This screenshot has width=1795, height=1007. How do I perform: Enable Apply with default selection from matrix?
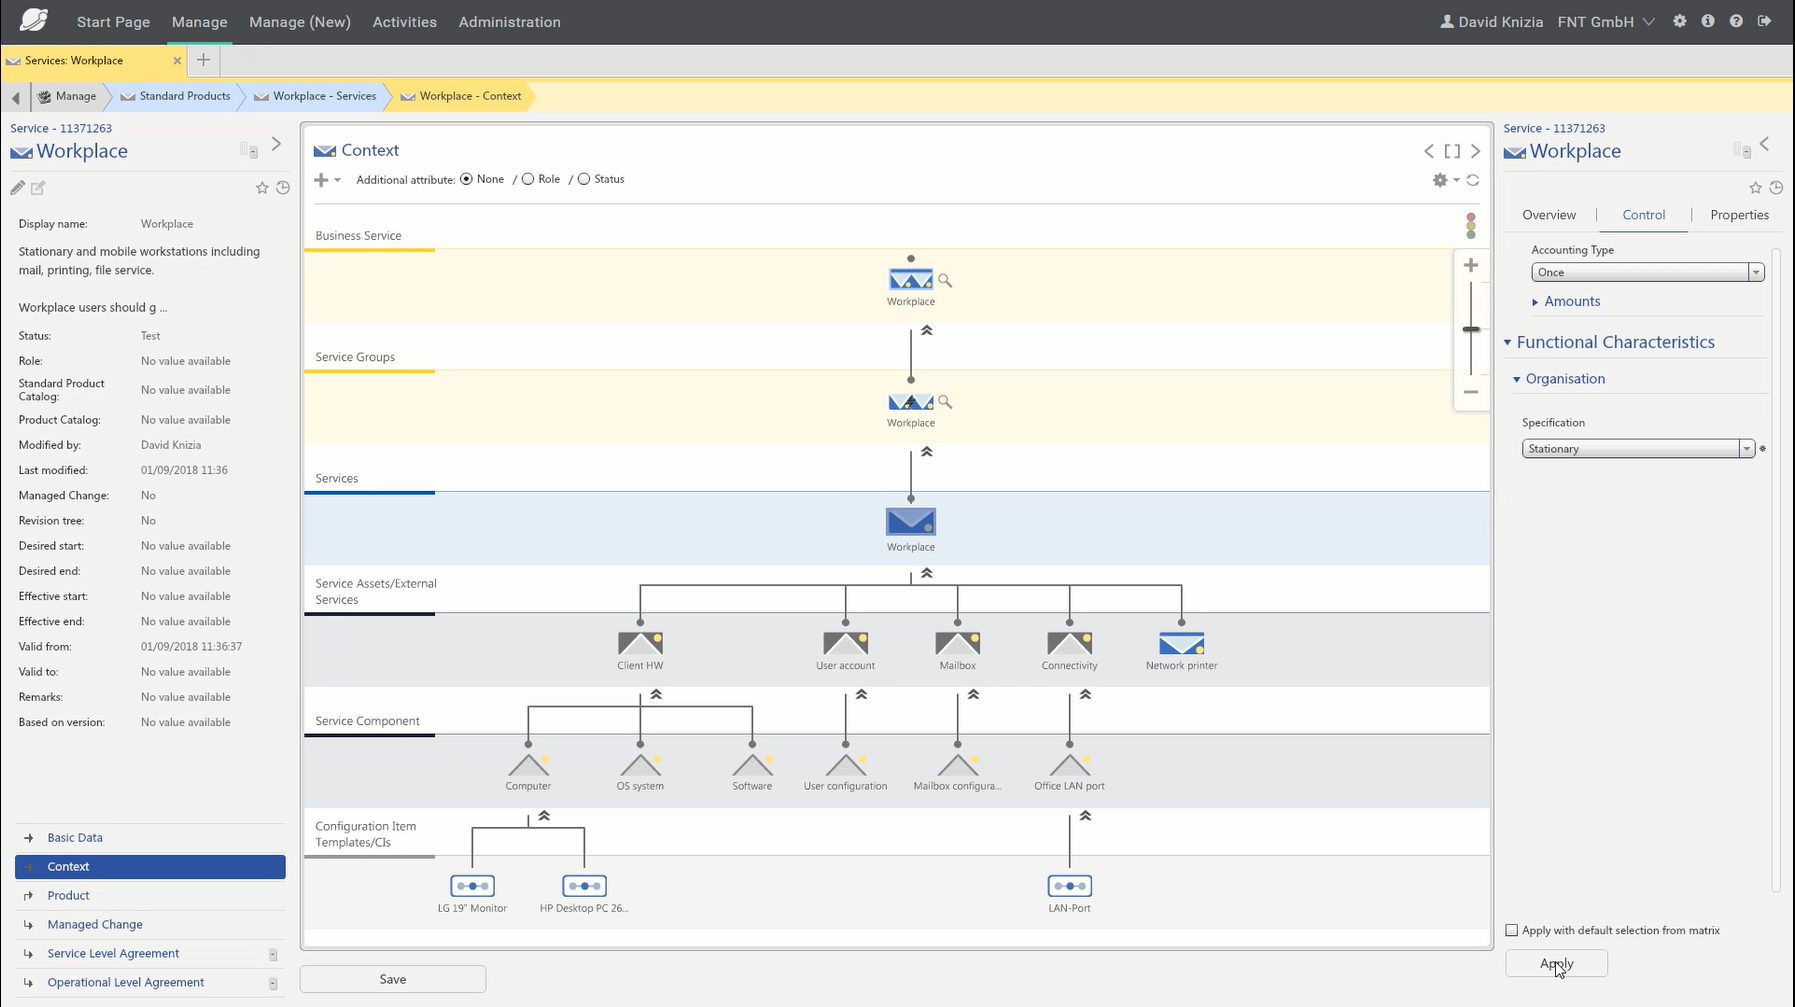click(1512, 930)
